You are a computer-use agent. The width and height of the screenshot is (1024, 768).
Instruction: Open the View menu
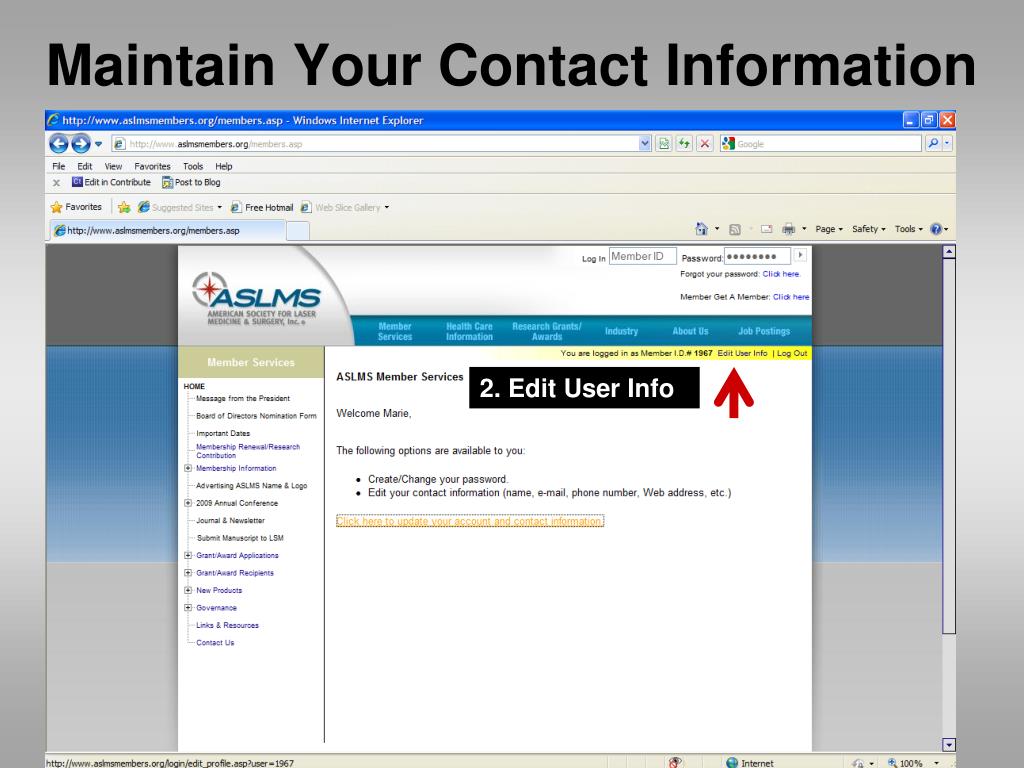click(113, 167)
